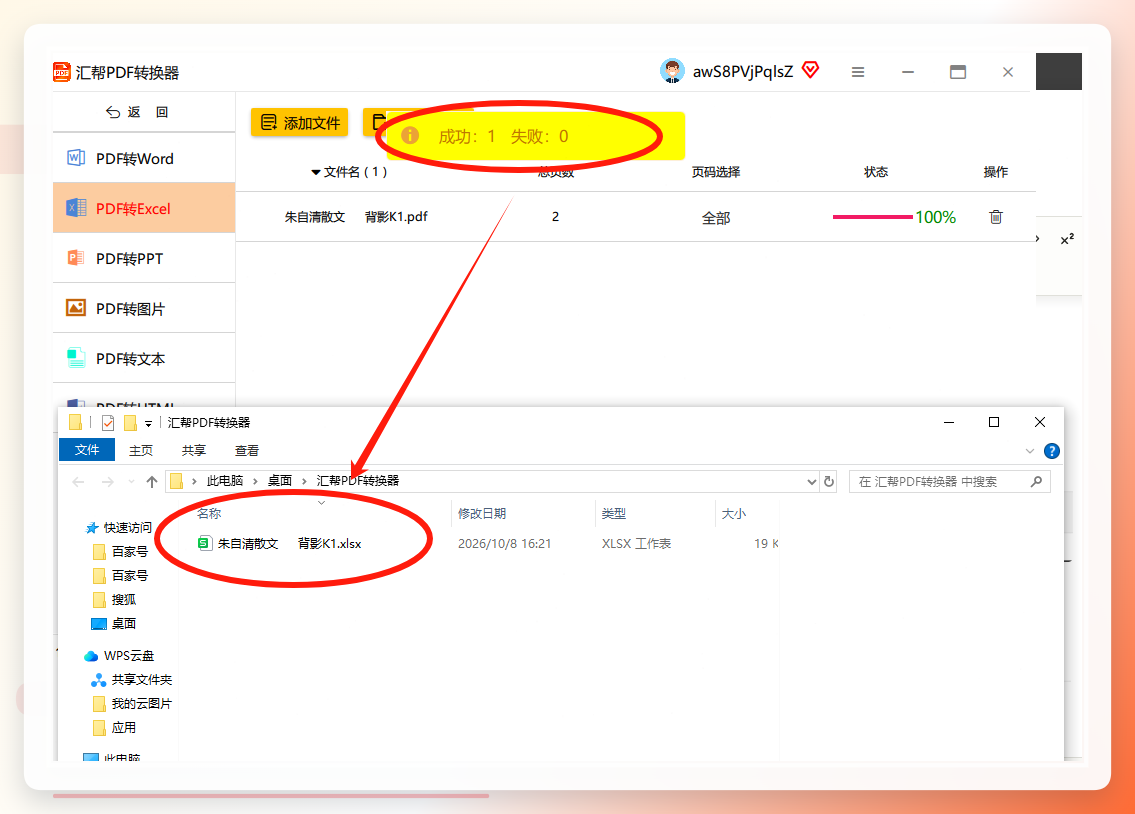Image resolution: width=1135 pixels, height=814 pixels.
Task: Expand the ribbon with the chevron near help
Action: pyautogui.click(x=1030, y=451)
